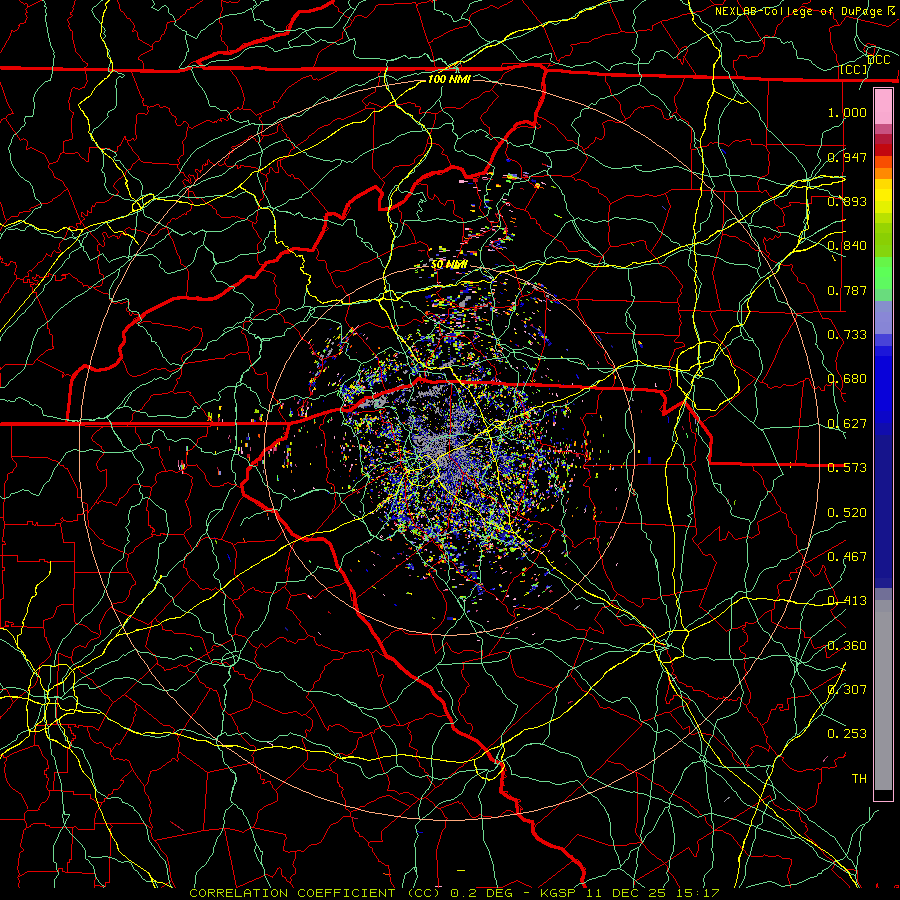Click the TH threshold label
Screen dimensions: 900x900
tap(859, 779)
